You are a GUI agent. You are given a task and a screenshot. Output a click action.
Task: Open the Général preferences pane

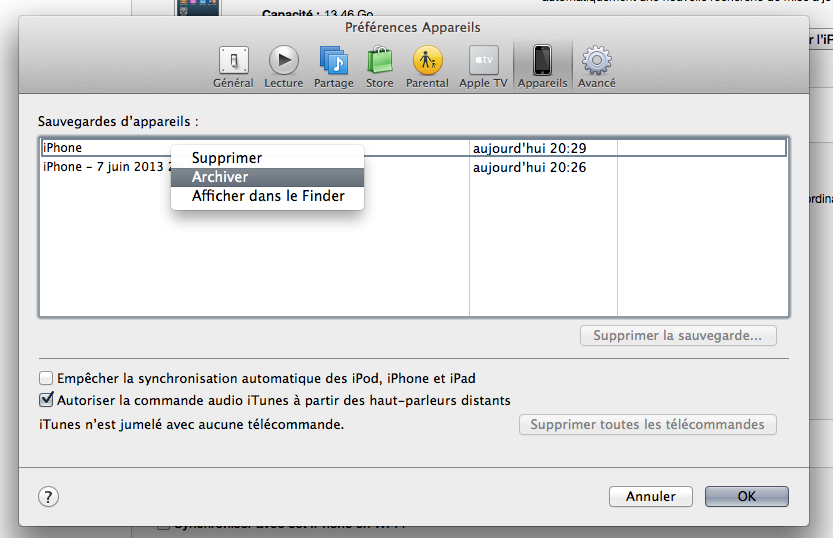coord(233,66)
